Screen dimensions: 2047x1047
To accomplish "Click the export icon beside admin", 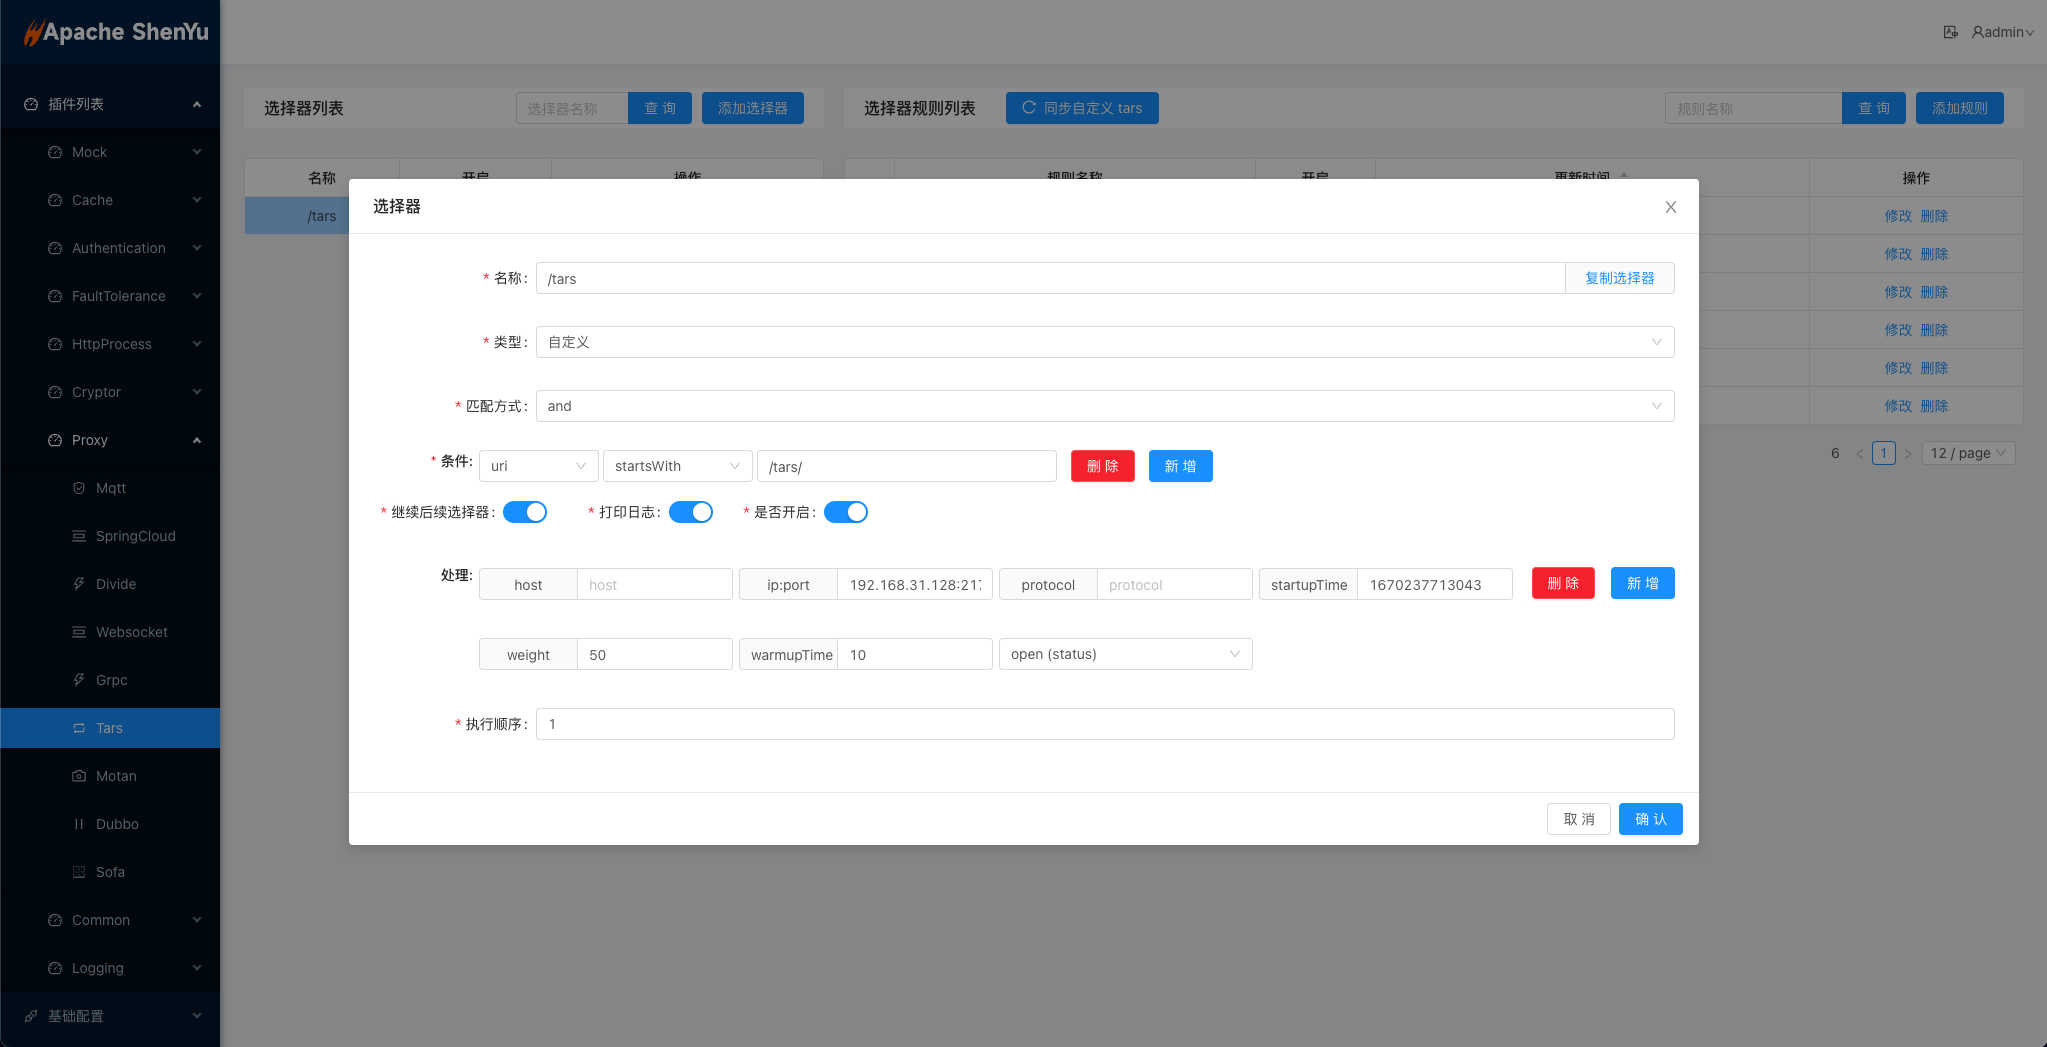I will [1950, 32].
